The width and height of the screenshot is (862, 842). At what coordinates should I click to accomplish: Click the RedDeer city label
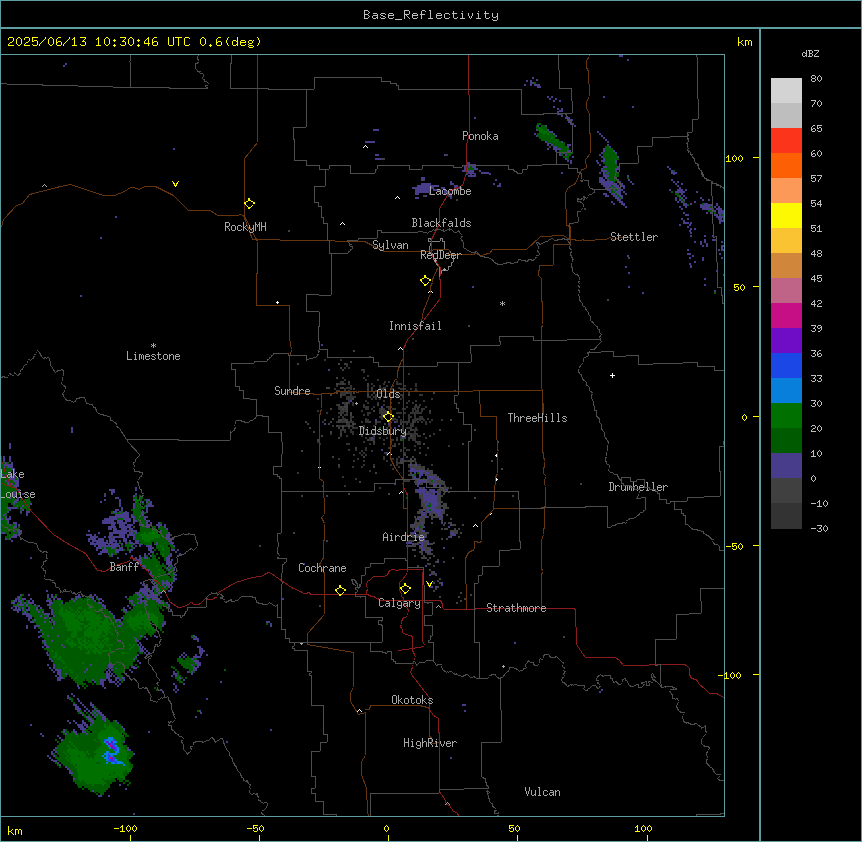(x=440, y=255)
